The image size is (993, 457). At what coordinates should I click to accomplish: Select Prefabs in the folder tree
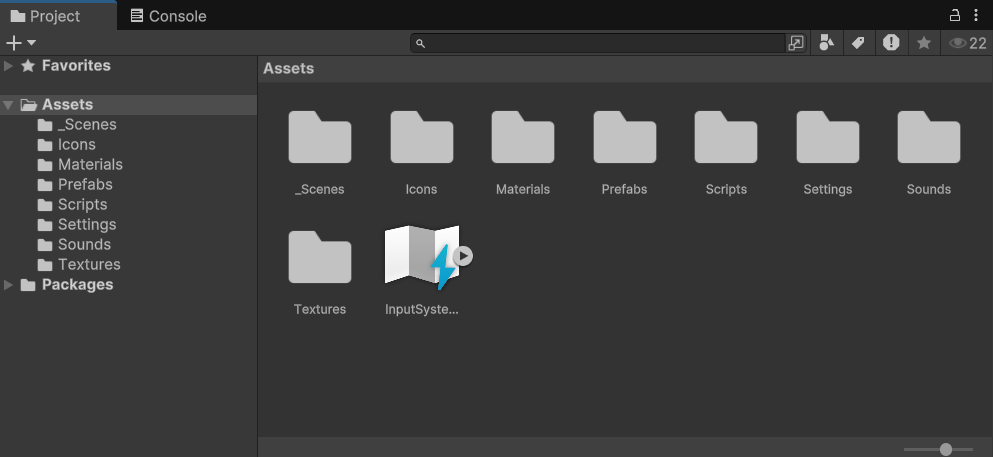(85, 185)
